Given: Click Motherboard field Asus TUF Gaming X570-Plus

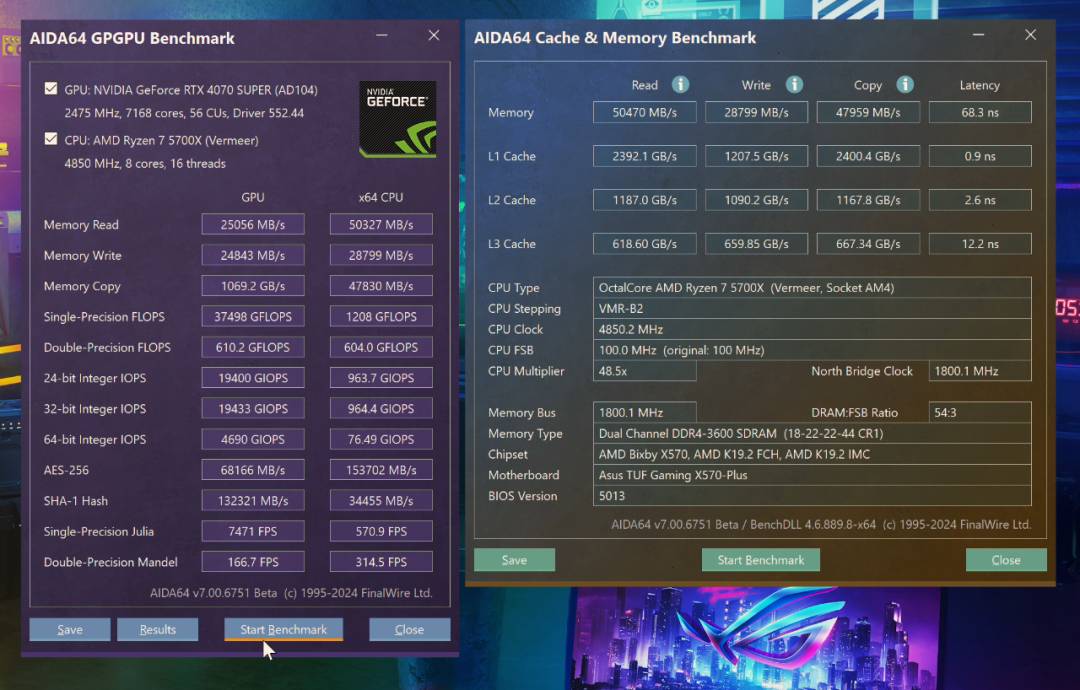Looking at the screenshot, I should coord(812,474).
